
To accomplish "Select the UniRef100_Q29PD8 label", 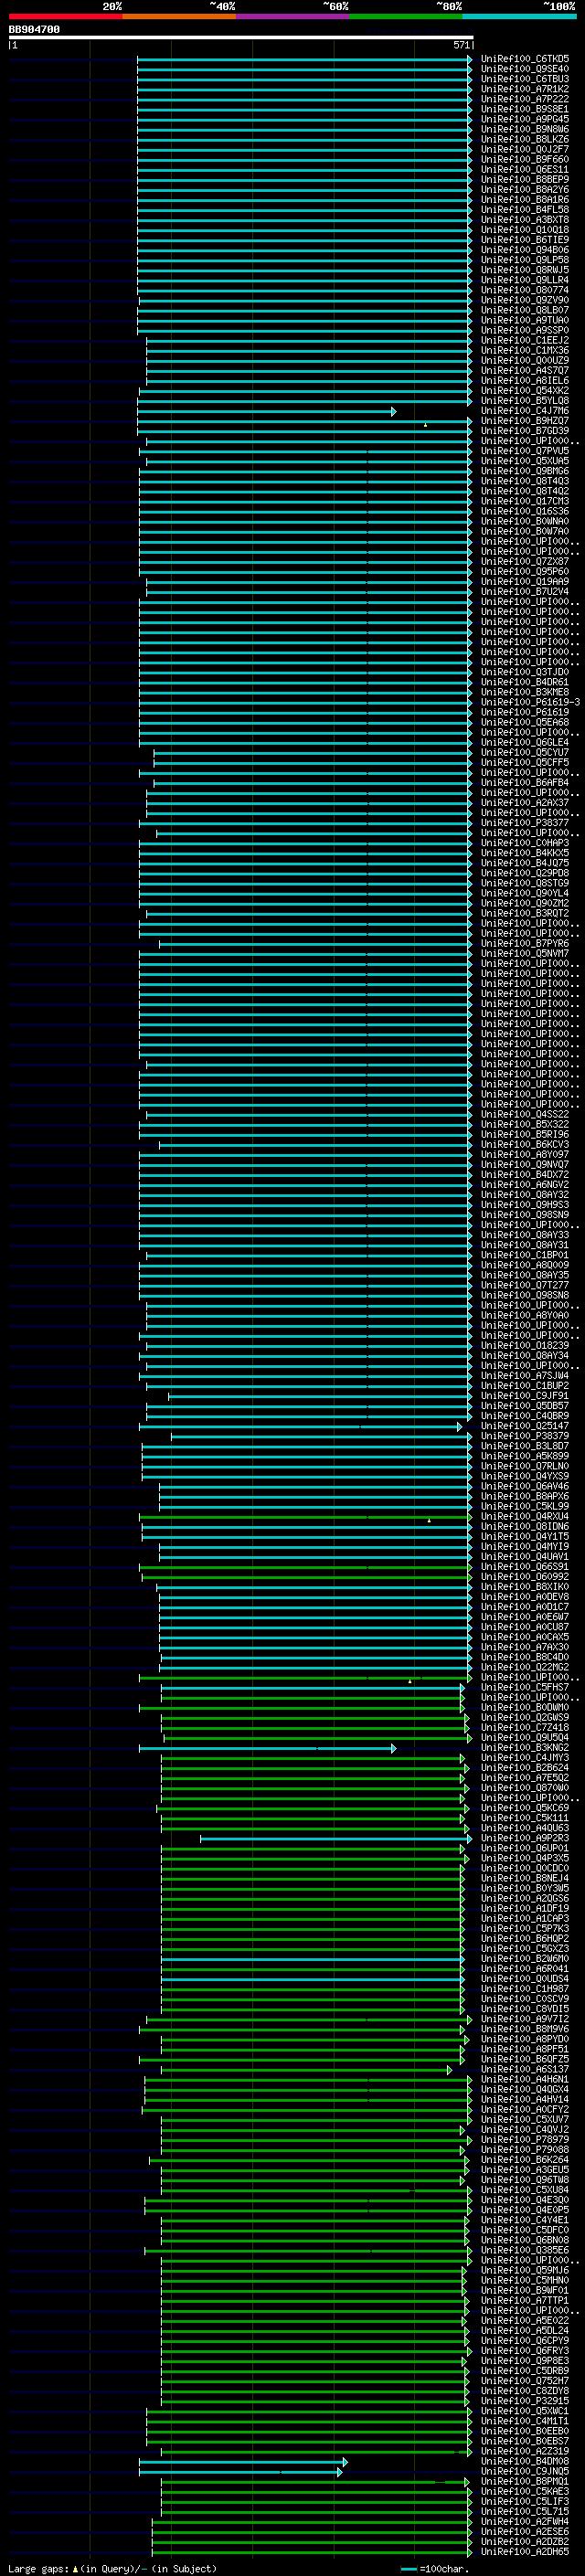I will [x=525, y=873].
